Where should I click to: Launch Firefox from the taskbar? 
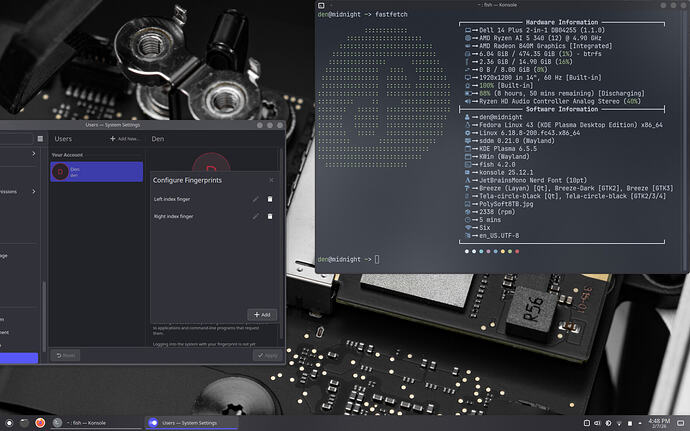pyautogui.click(x=40, y=423)
